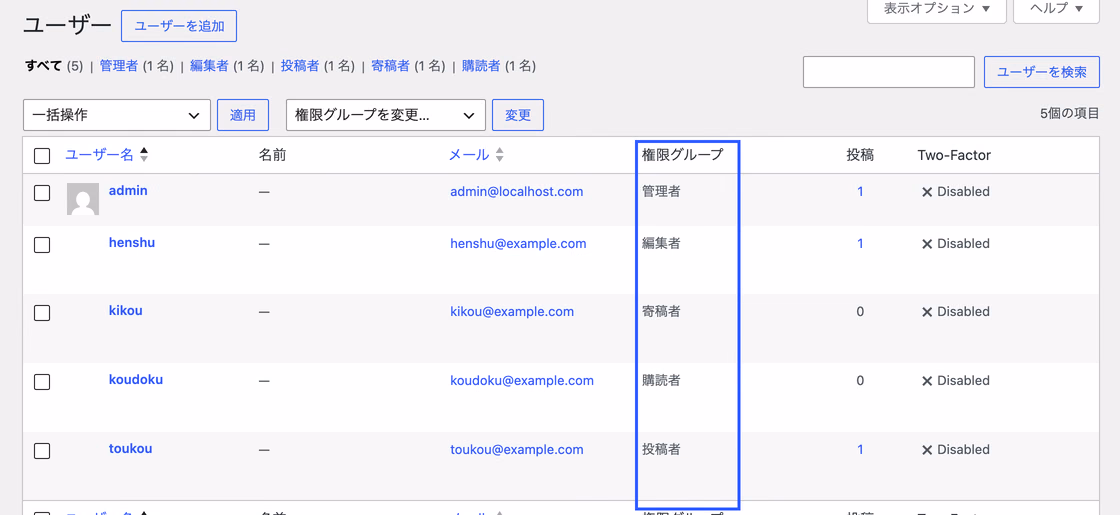Click the 名前 column header
Screen dimensions: 1120x515
click(272, 155)
